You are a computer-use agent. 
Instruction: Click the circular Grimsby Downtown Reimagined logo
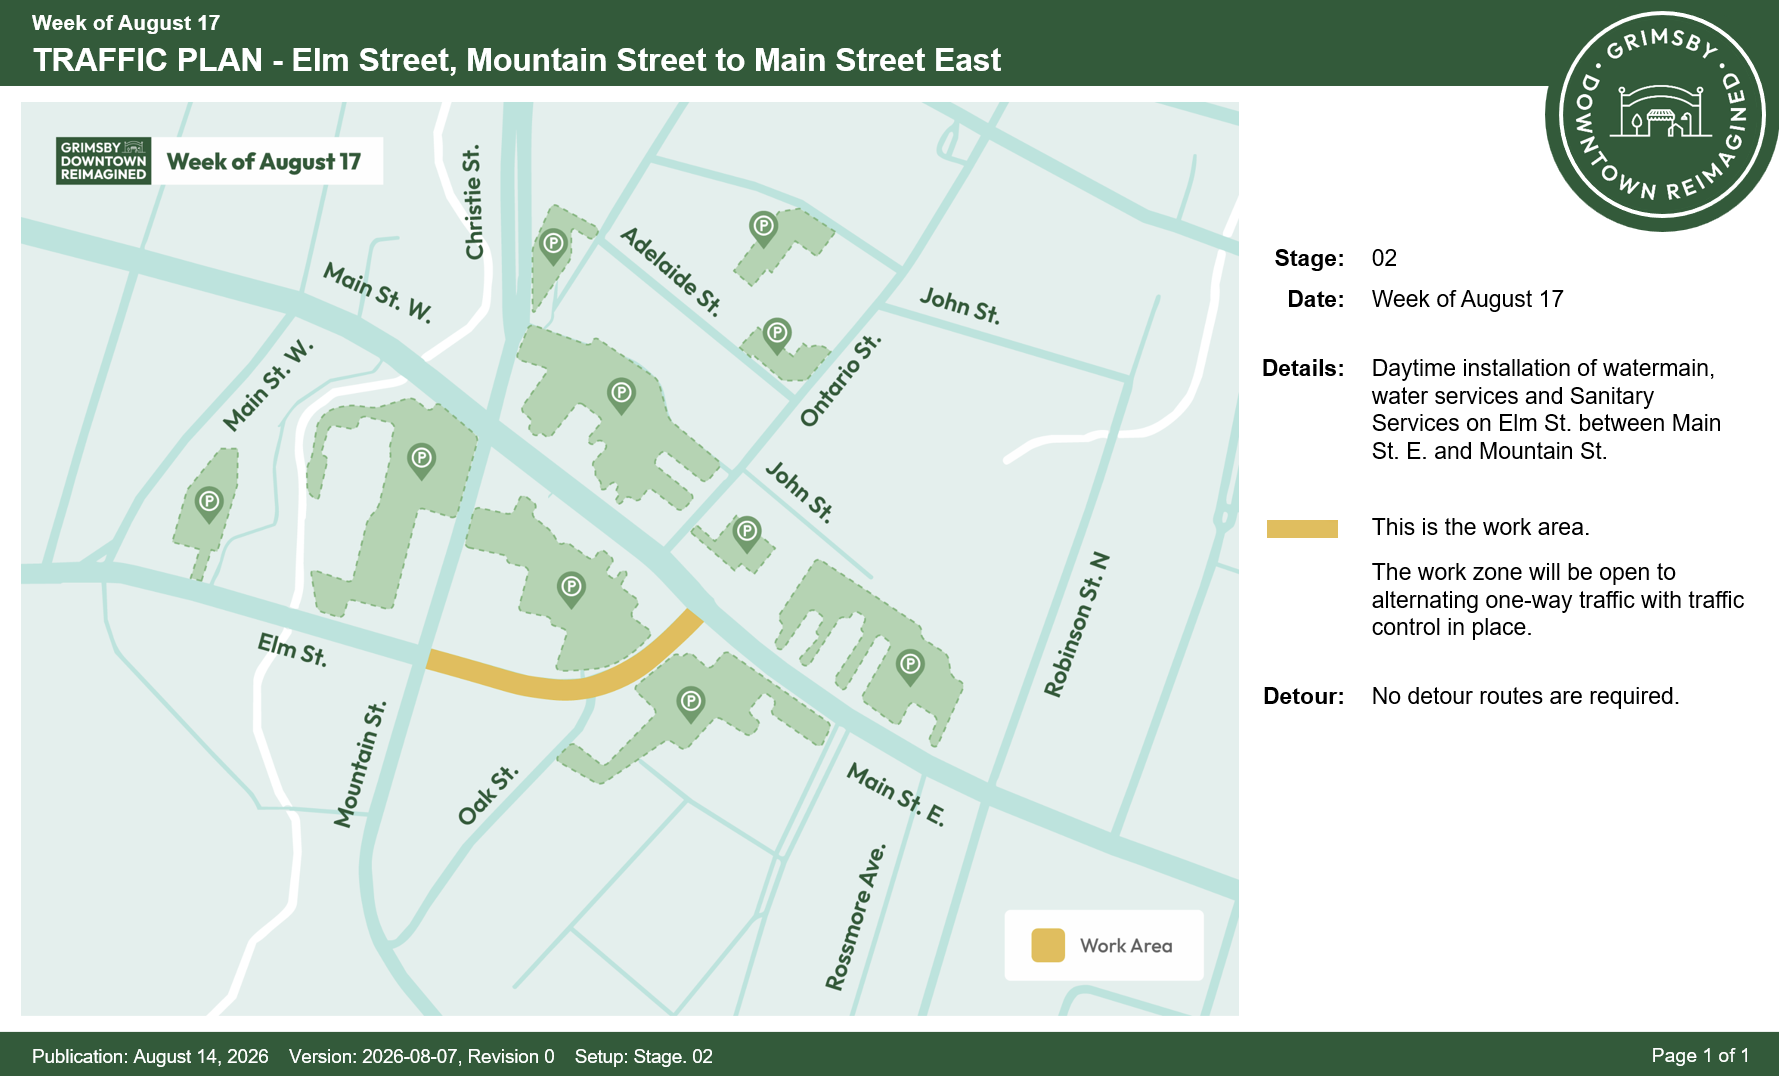[x=1661, y=115]
